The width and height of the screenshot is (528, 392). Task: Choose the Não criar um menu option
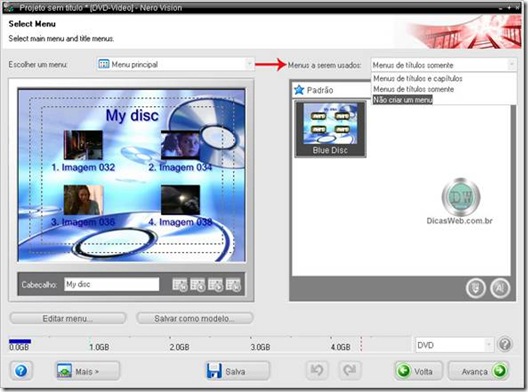[x=402, y=100]
